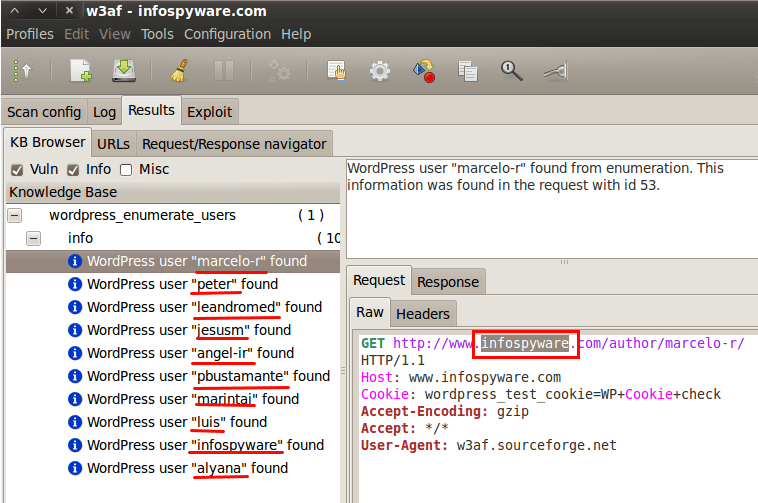Select WordPress user "infospyware" found entry
Image resolution: width=758 pixels, height=503 pixels.
(204, 445)
